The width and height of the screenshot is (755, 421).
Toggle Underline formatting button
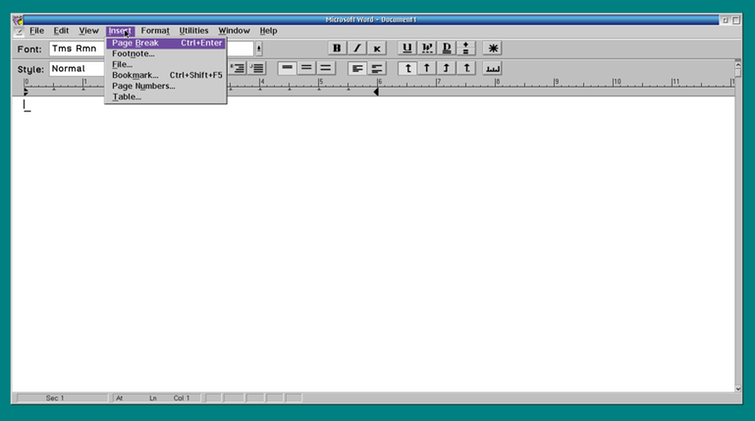[407, 48]
